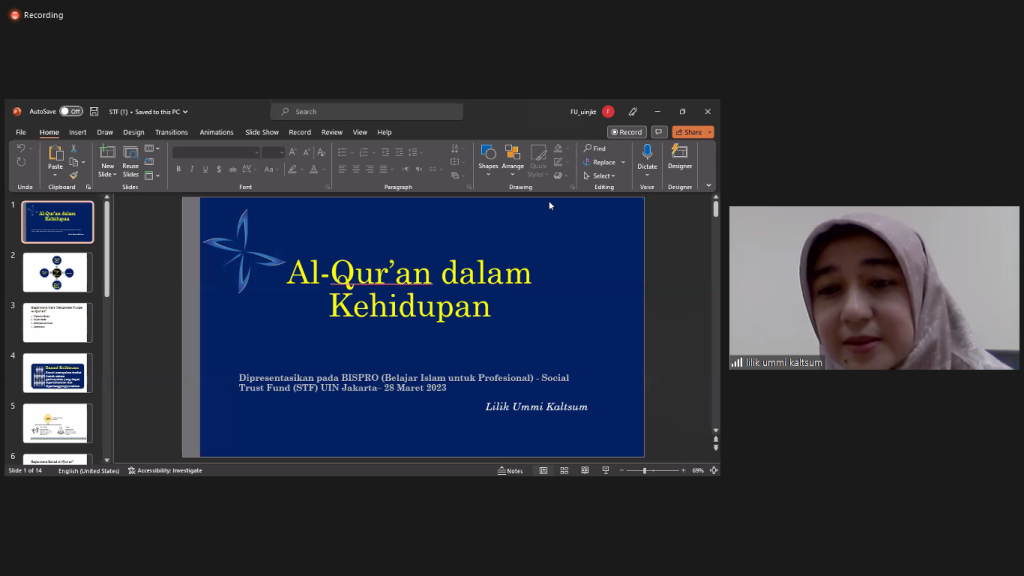Open Notes pane from status bar
This screenshot has height=576, width=1024.
(x=511, y=470)
